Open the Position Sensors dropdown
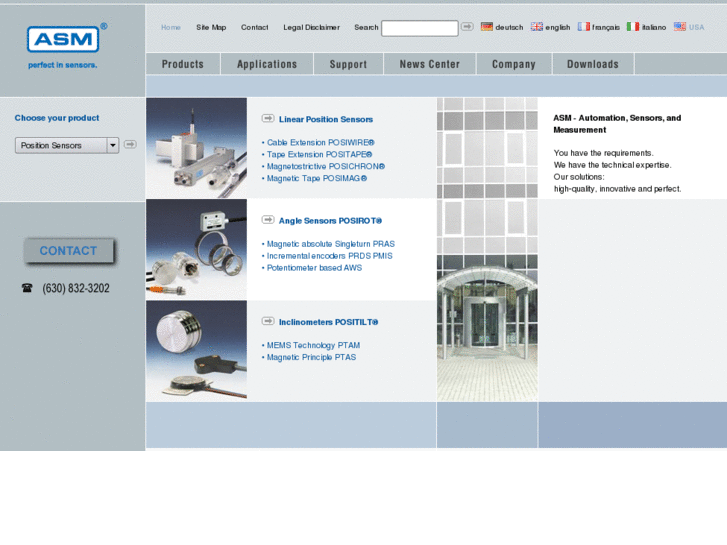Viewport: 727px width, 545px height. coord(67,145)
